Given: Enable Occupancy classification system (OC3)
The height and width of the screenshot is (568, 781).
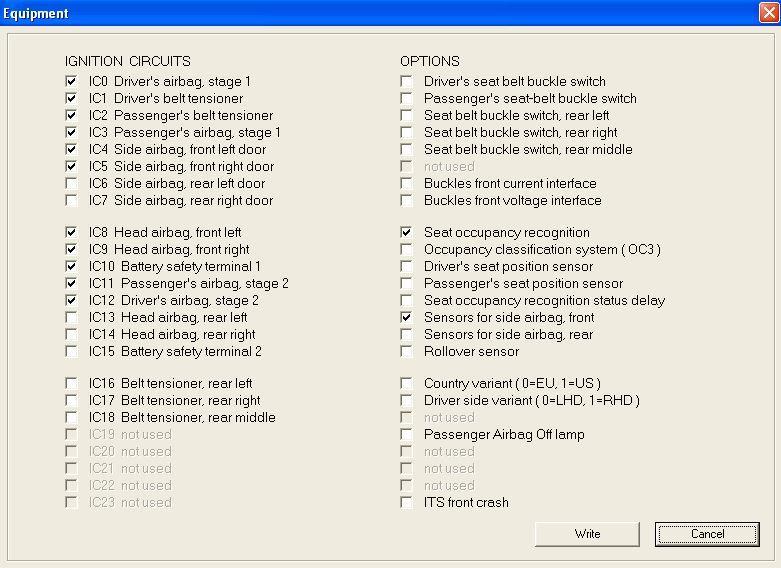Looking at the screenshot, I should pos(406,249).
